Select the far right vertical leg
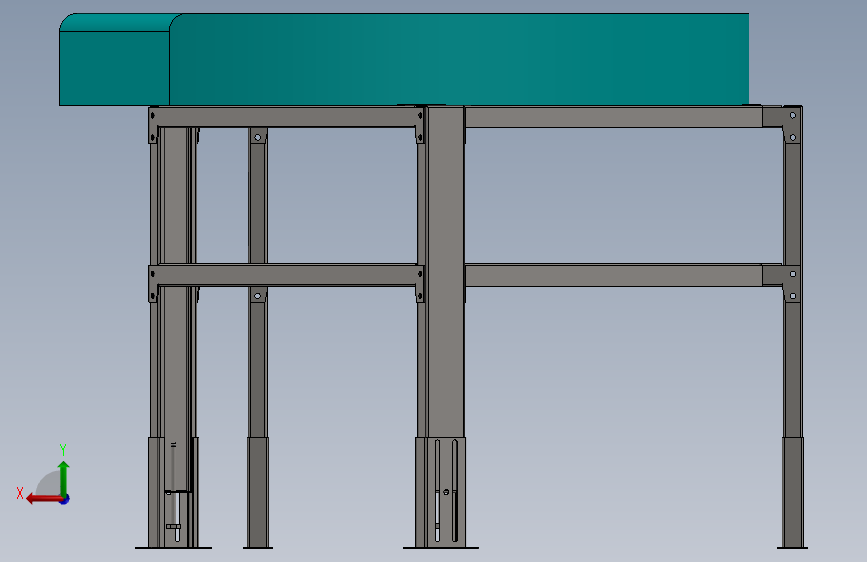Screen dimensions: 867x562 792,326
